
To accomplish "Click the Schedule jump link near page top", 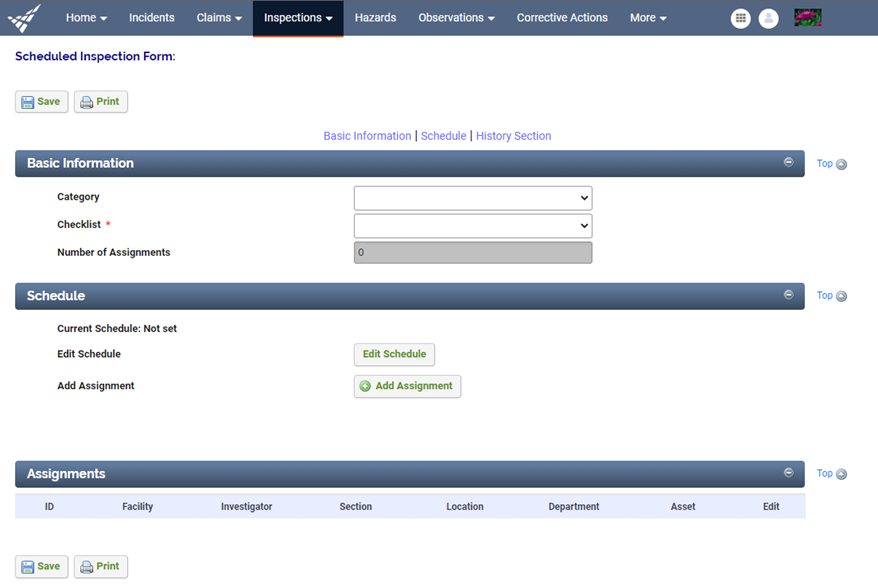I will 443,135.
